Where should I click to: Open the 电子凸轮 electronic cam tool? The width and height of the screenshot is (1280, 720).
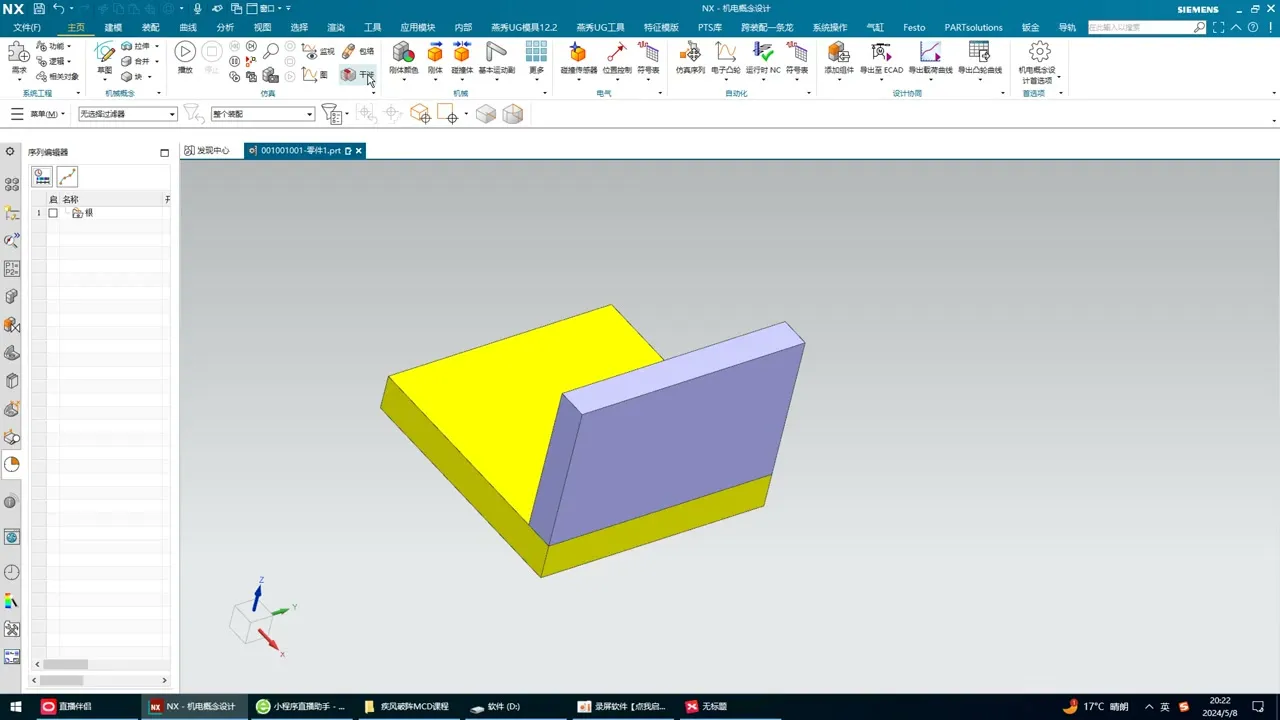pos(725,57)
